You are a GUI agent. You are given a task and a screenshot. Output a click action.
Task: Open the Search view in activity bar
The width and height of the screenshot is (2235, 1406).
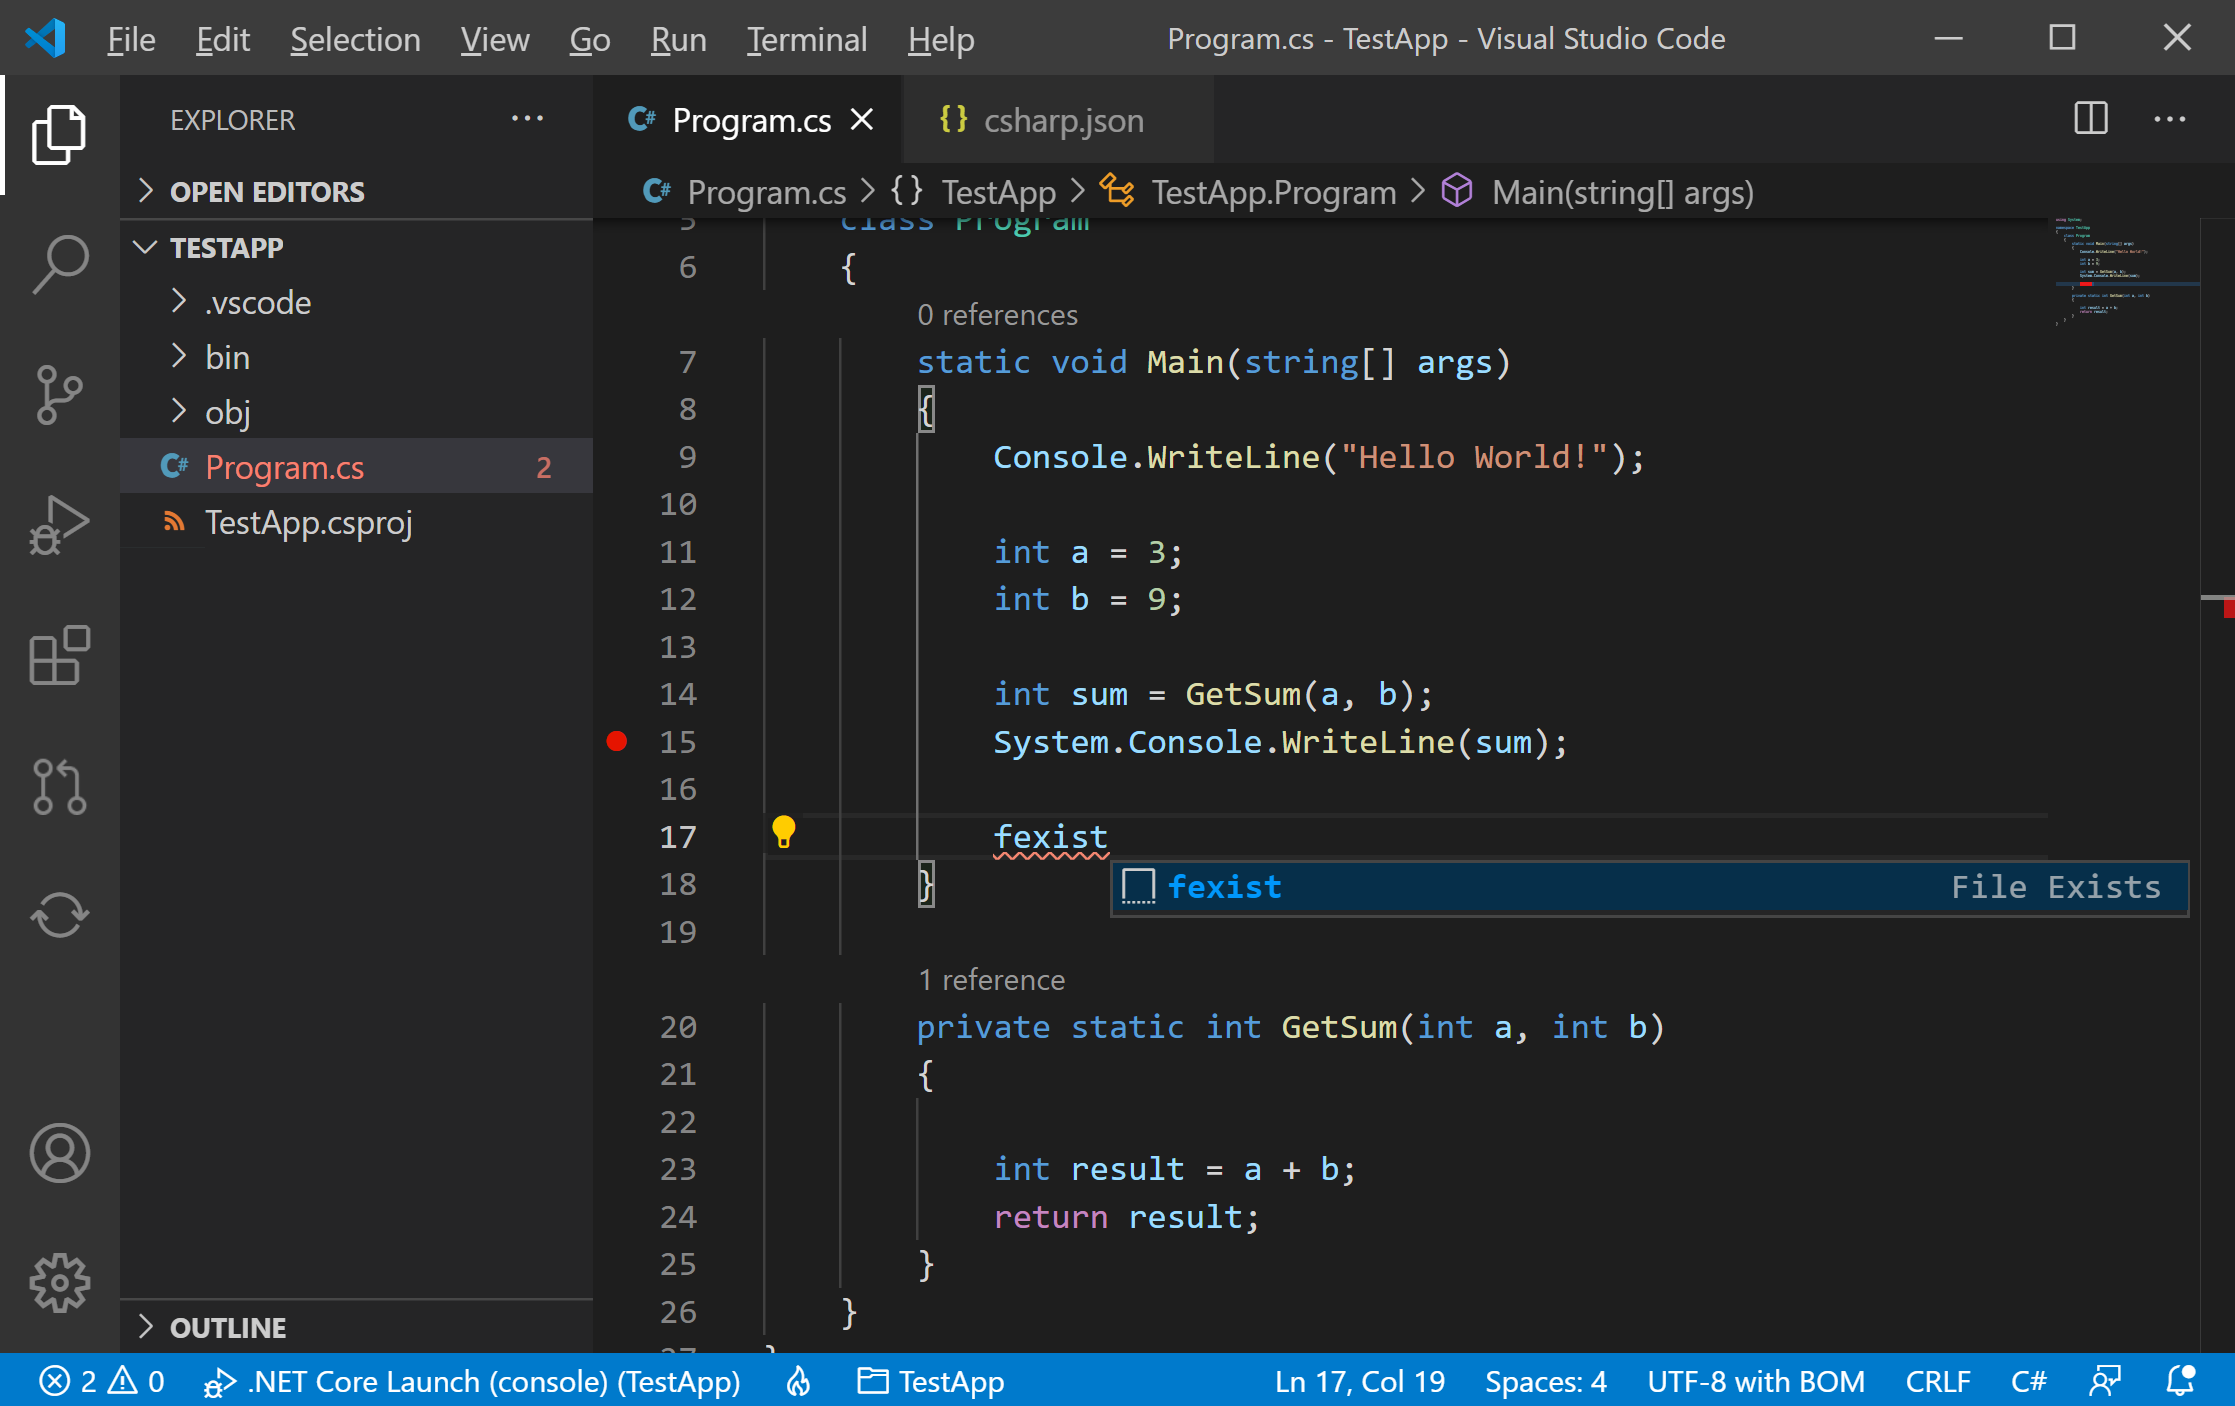point(60,263)
